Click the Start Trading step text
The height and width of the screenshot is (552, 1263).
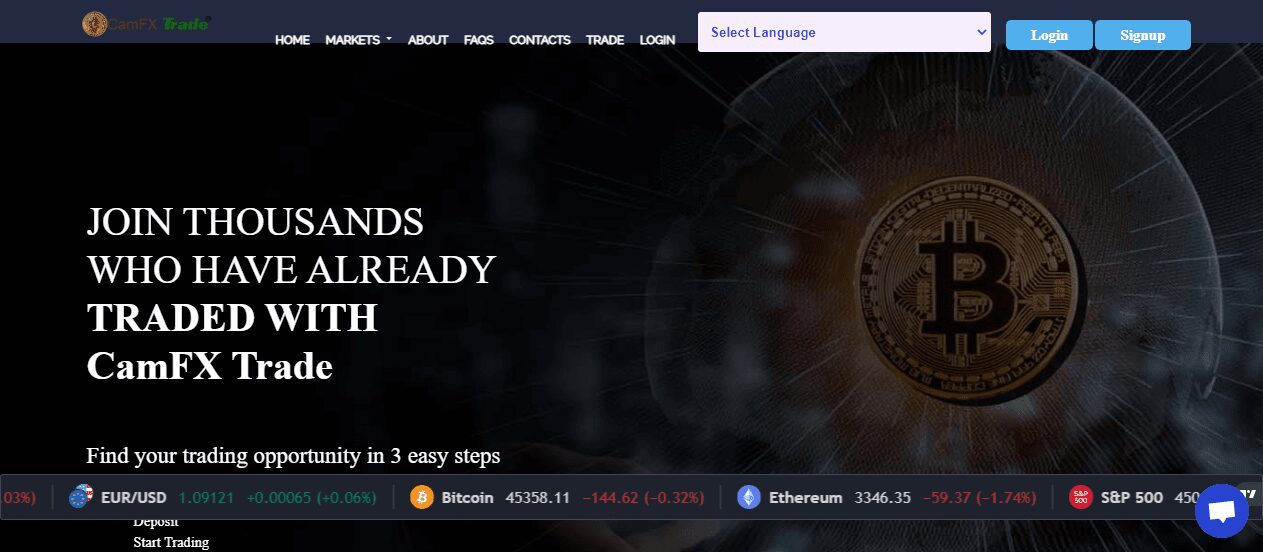point(171,542)
